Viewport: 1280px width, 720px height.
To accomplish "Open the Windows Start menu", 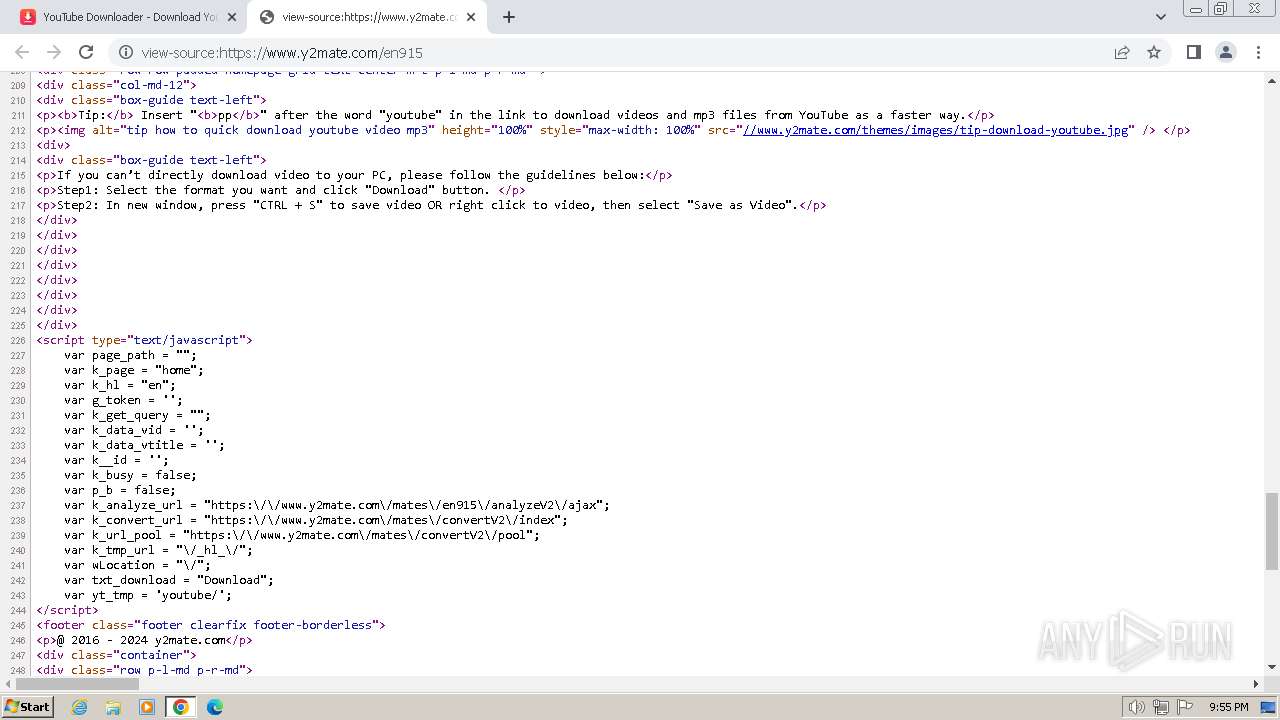I will pyautogui.click(x=27, y=707).
